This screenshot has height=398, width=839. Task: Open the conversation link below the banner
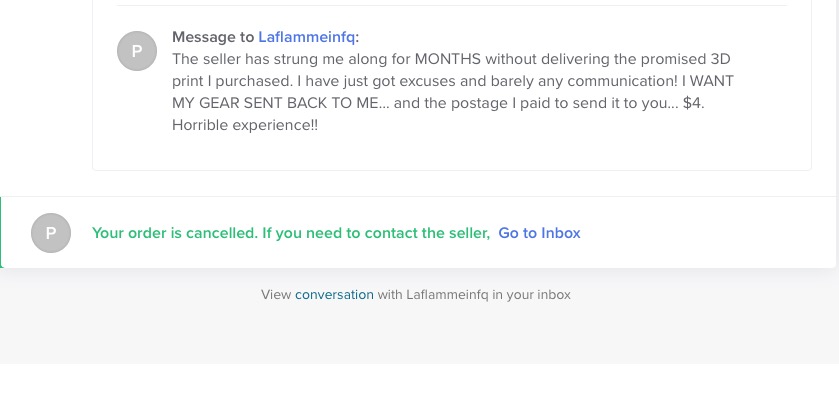tap(334, 295)
